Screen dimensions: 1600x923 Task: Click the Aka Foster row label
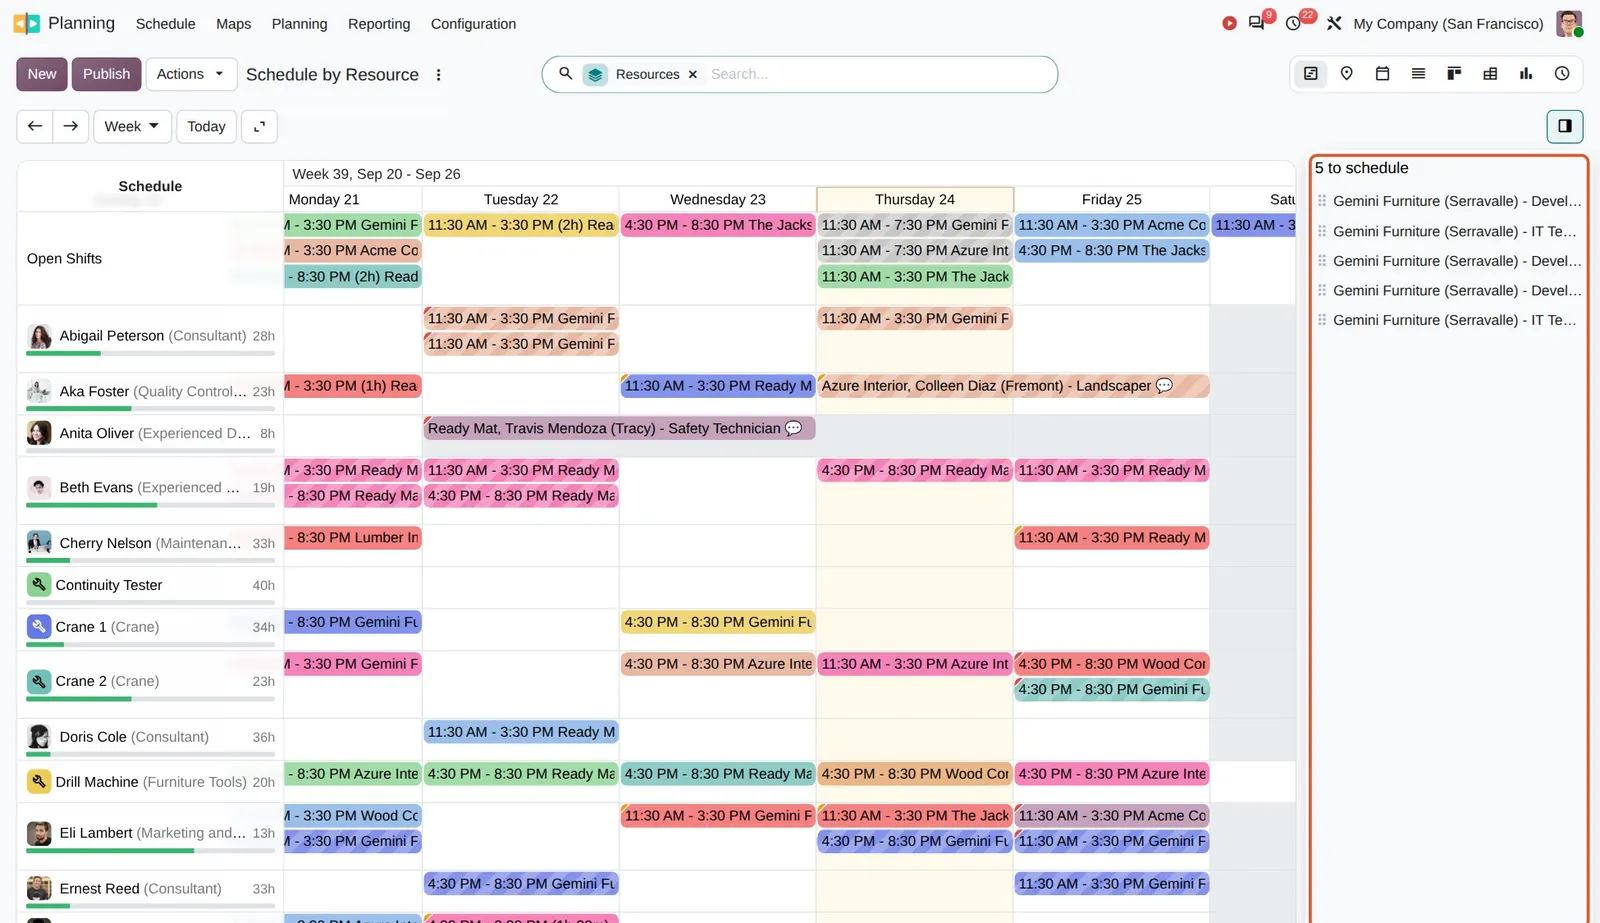(x=153, y=391)
